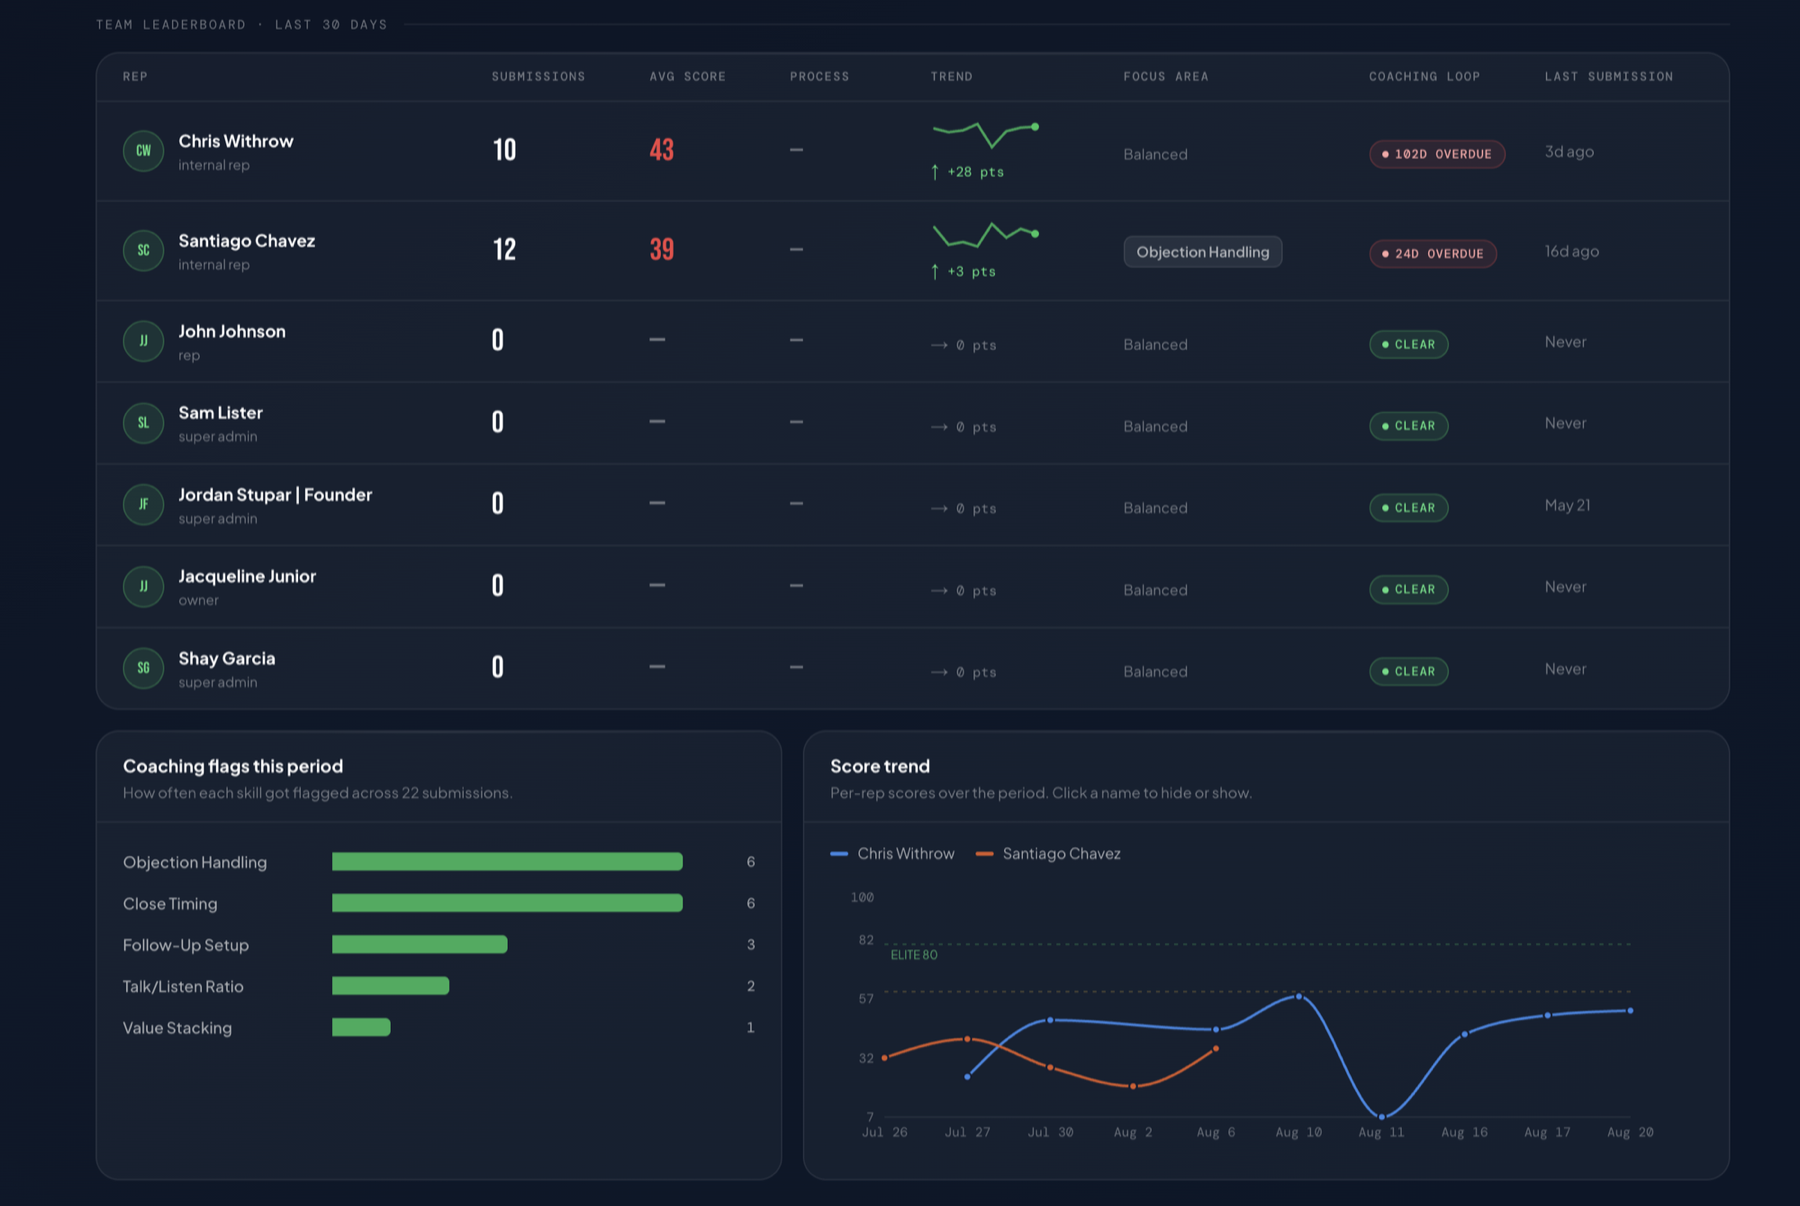Click Chris Withrow's avg score 43
This screenshot has width=1800, height=1206.
tap(662, 150)
